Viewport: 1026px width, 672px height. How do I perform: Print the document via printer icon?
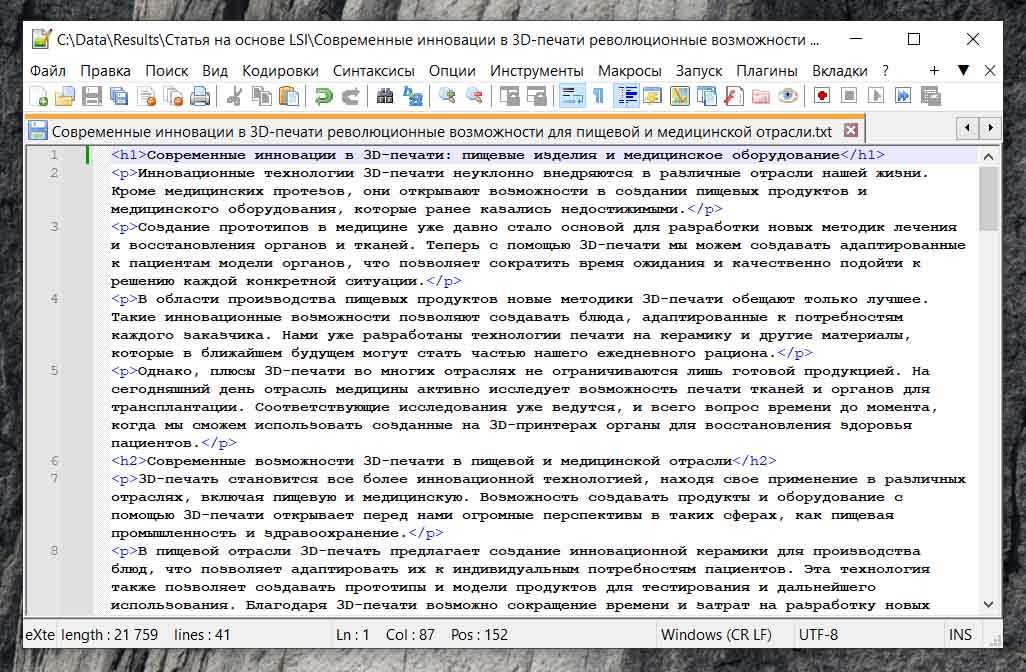tap(200, 96)
